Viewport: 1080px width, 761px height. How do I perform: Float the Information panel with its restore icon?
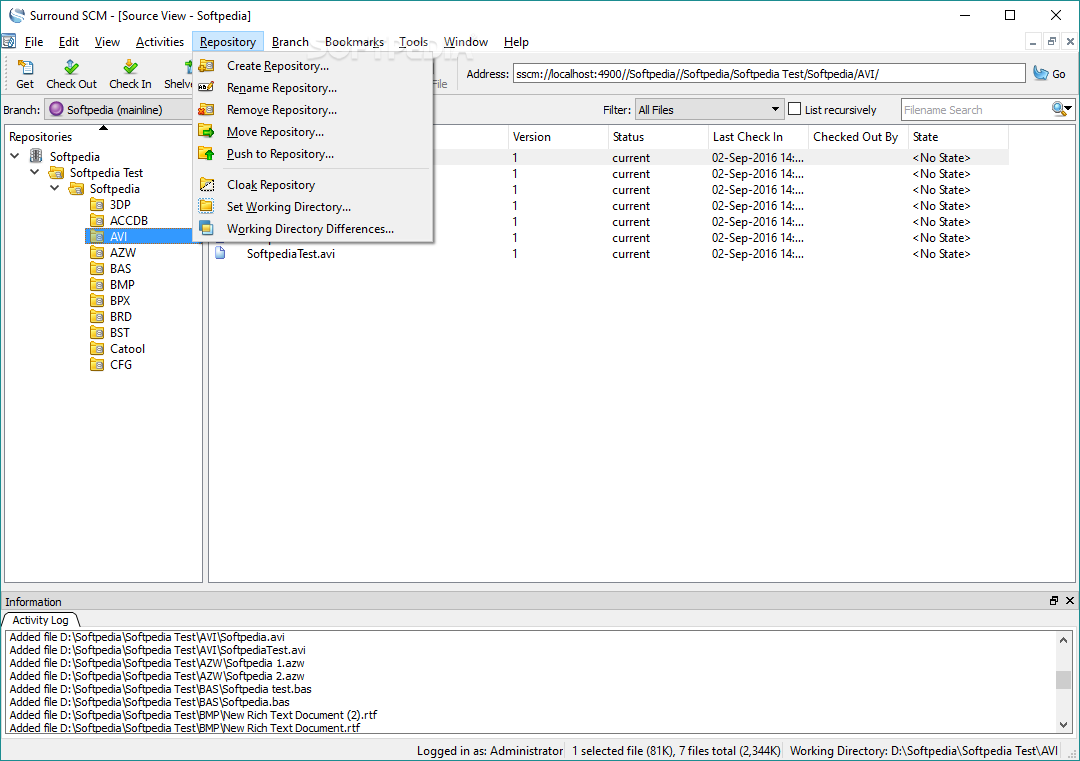point(1053,601)
